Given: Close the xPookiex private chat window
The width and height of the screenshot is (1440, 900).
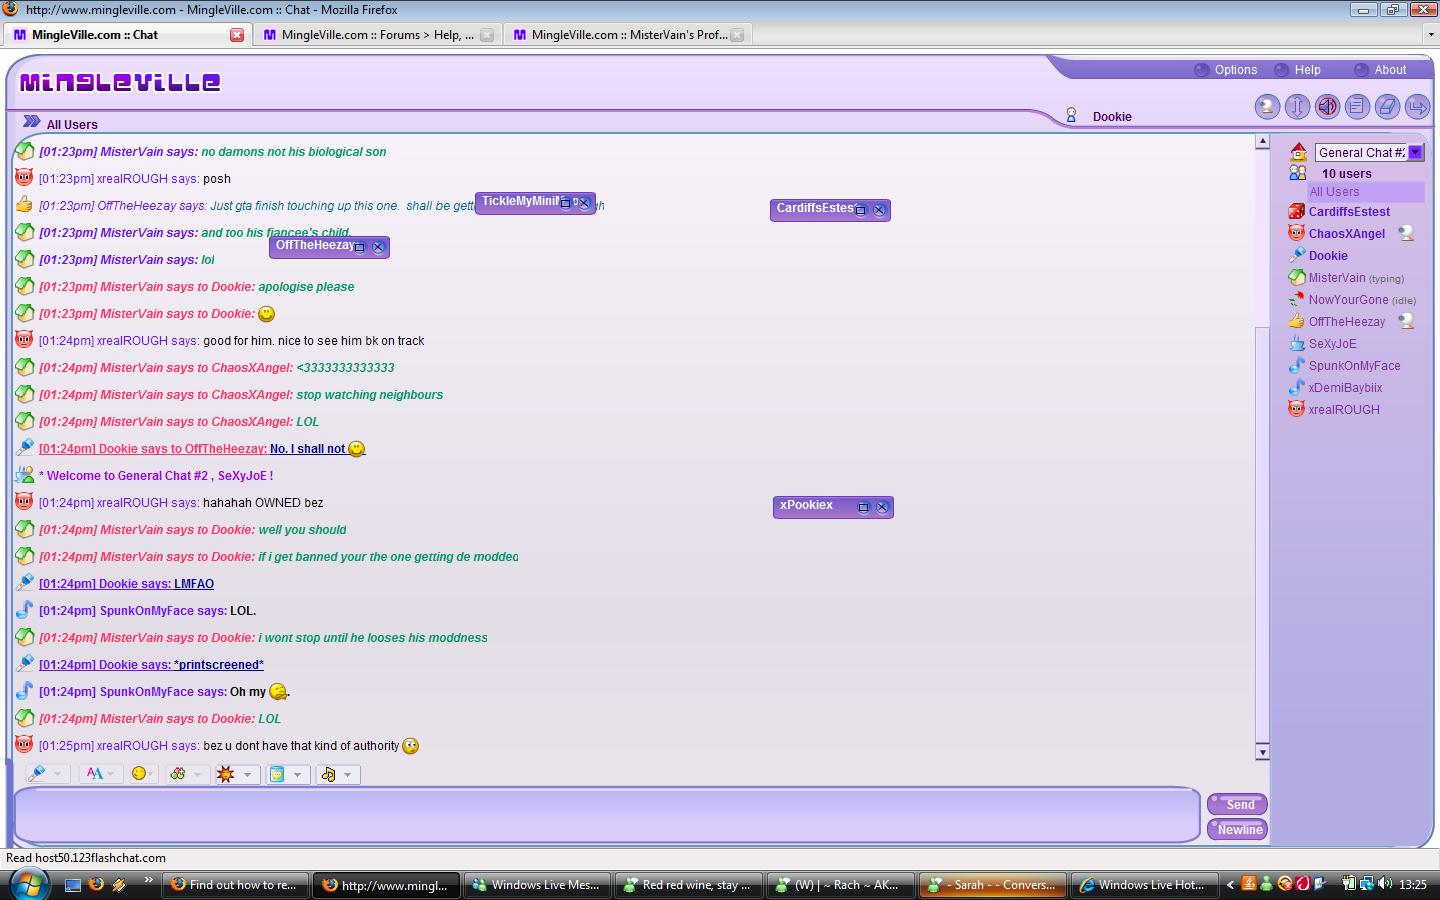Looking at the screenshot, I should click(x=882, y=507).
